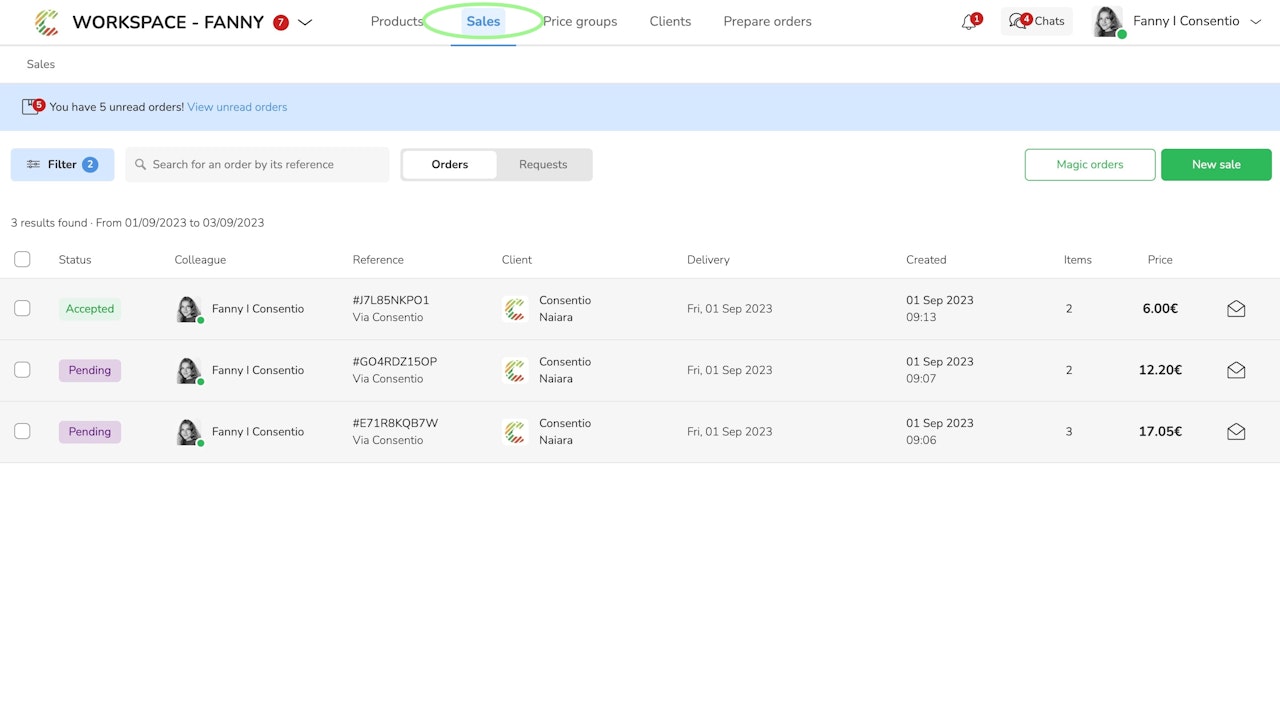Open the notifications bell
This screenshot has width=1280, height=701.
click(968, 22)
